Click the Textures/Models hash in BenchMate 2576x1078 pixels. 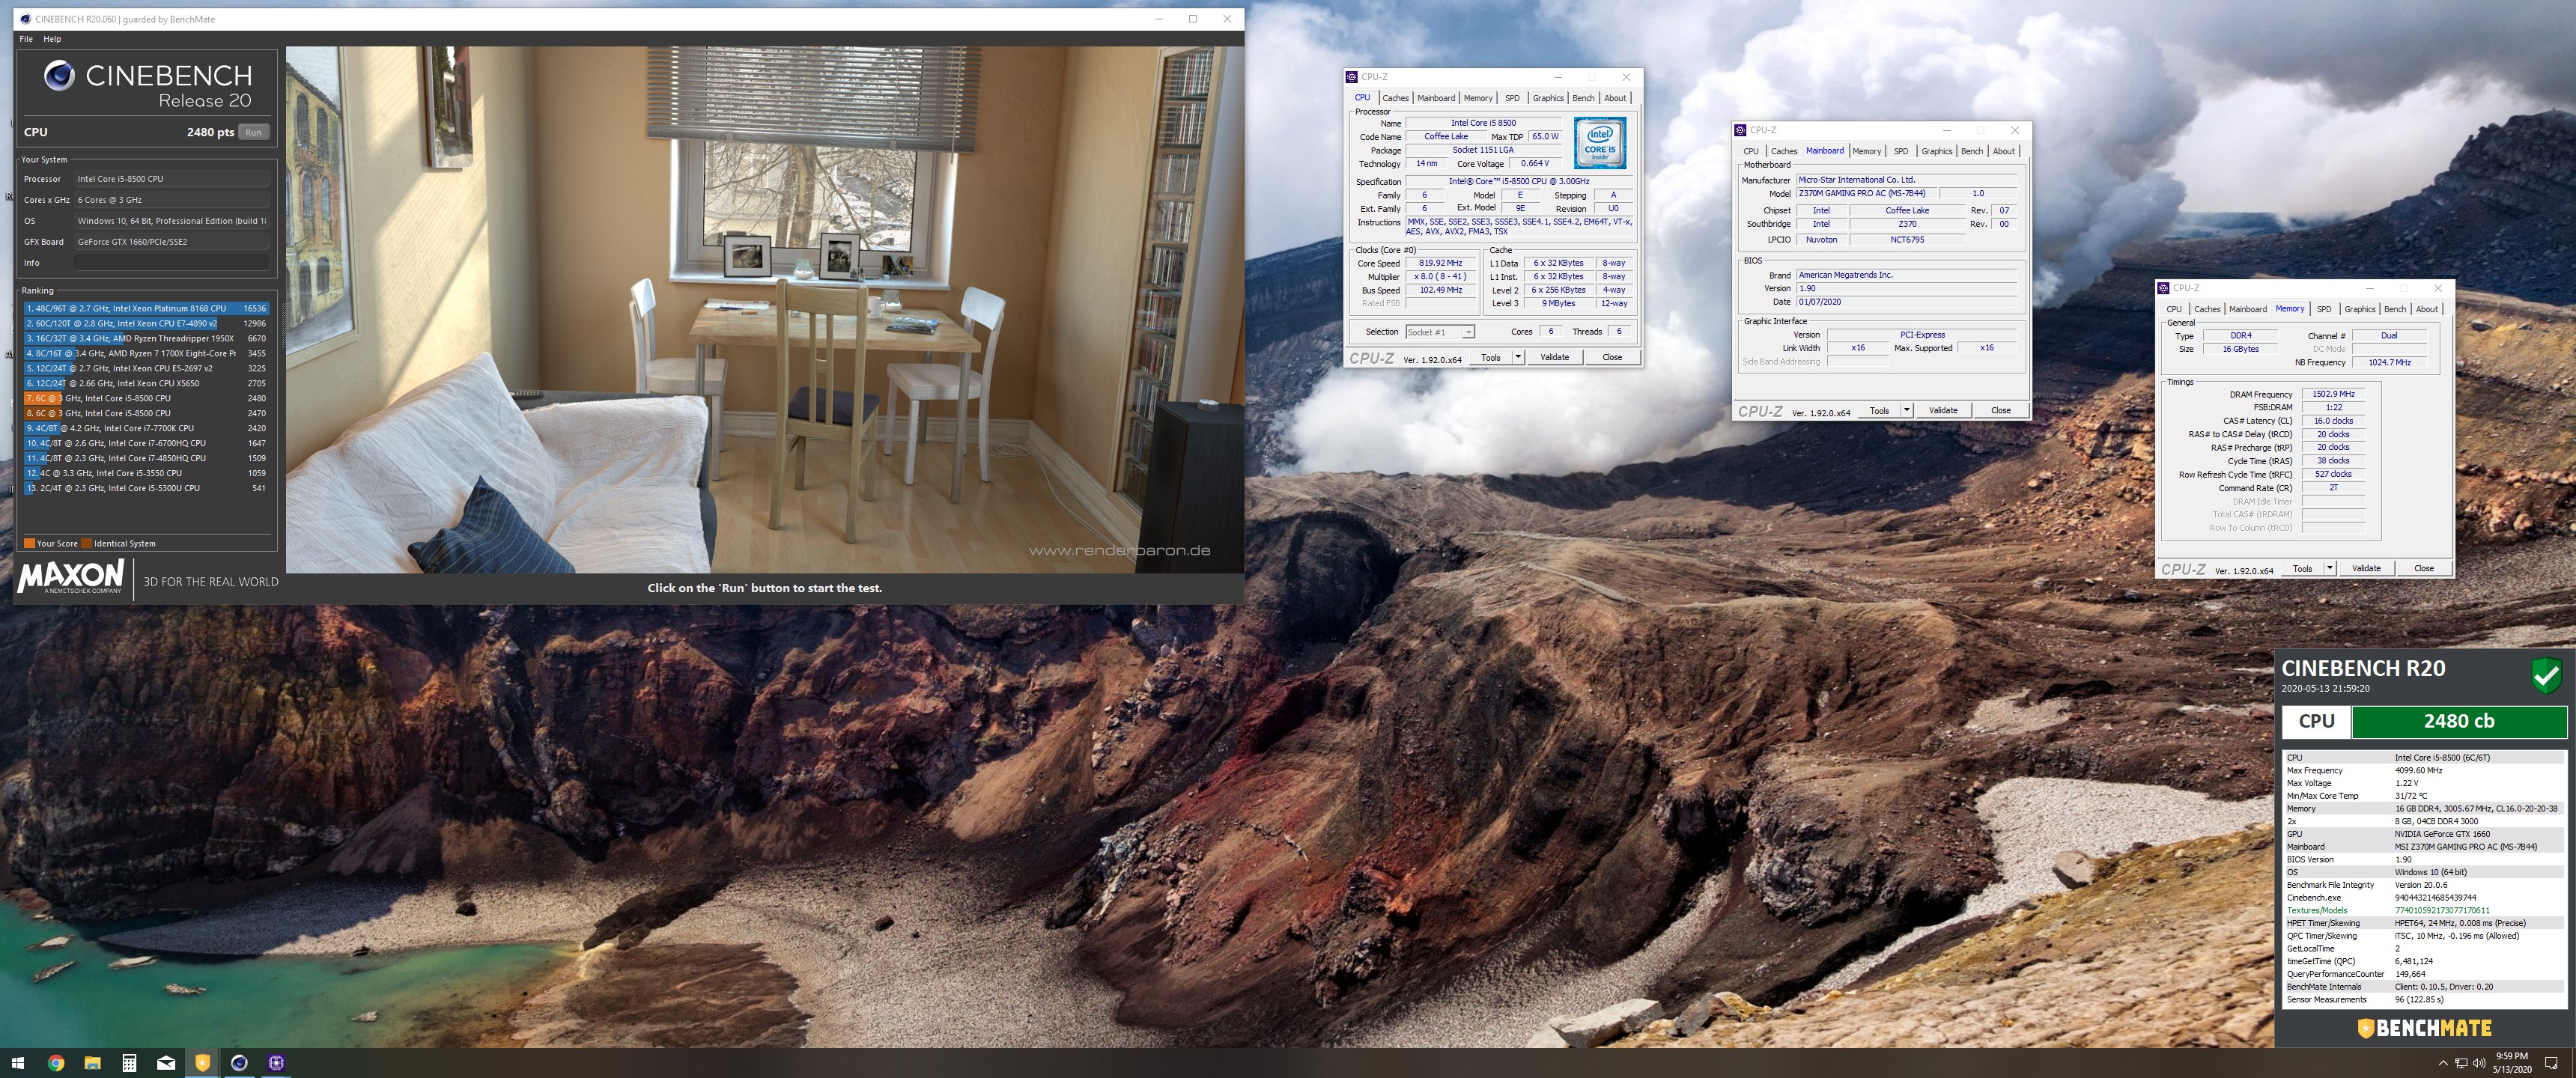[2442, 911]
